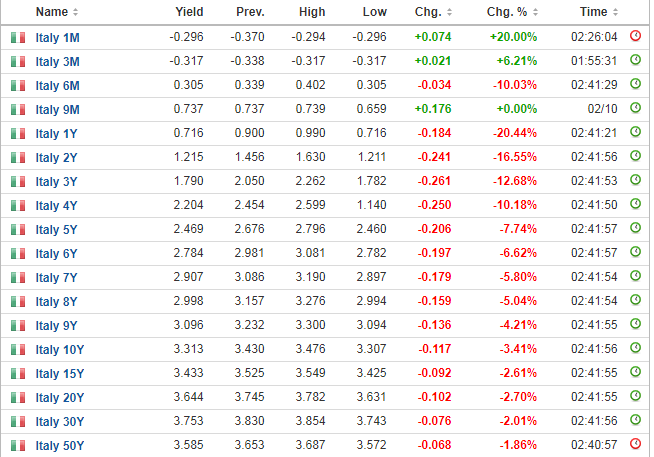
Task: Click the clock icon in Italy 6Y row
Action: pyautogui.click(x=635, y=252)
